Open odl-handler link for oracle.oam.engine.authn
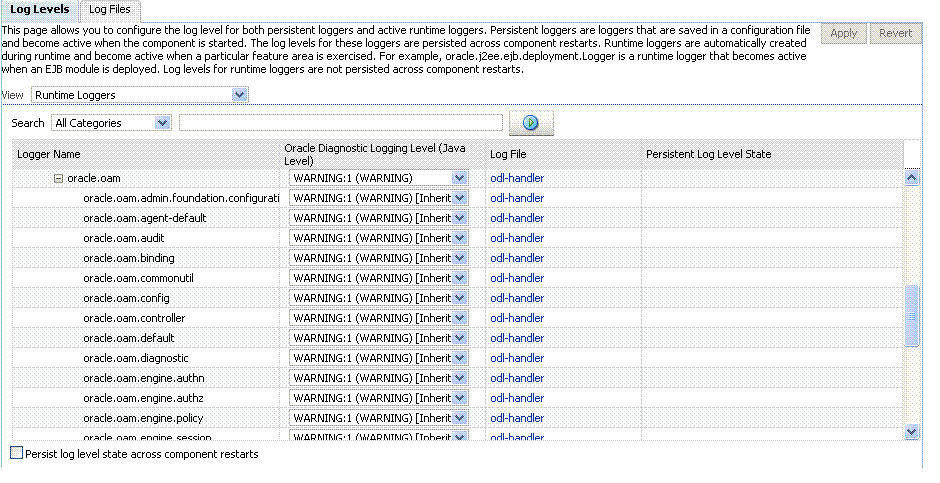 click(517, 378)
